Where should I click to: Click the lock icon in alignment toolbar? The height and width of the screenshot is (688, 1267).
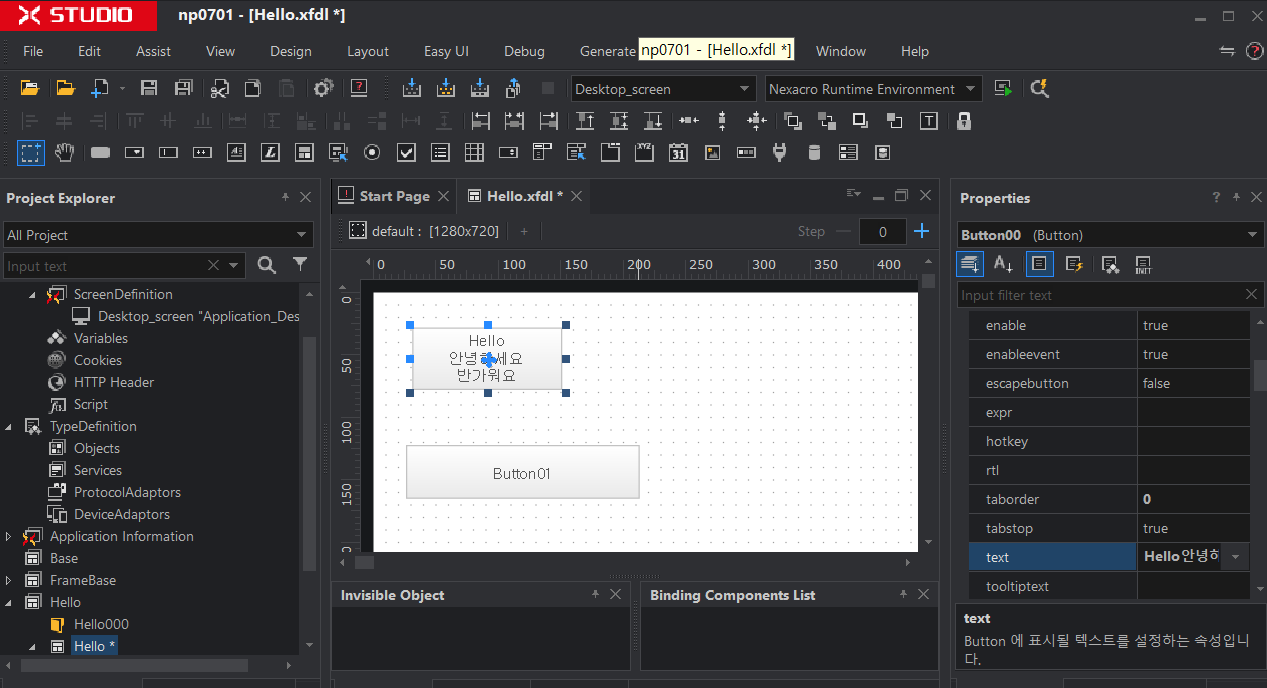[x=963, y=121]
